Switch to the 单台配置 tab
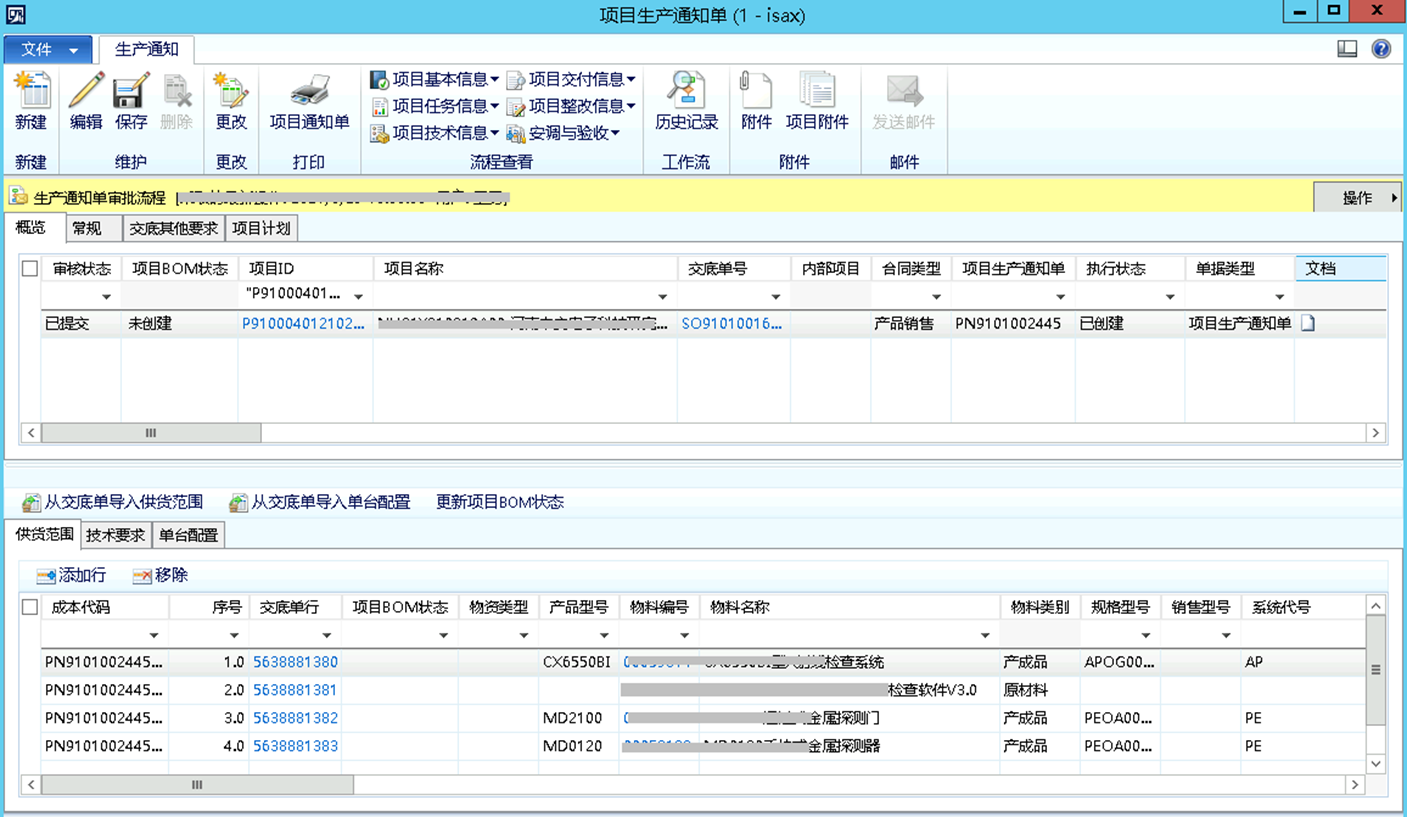 188,535
